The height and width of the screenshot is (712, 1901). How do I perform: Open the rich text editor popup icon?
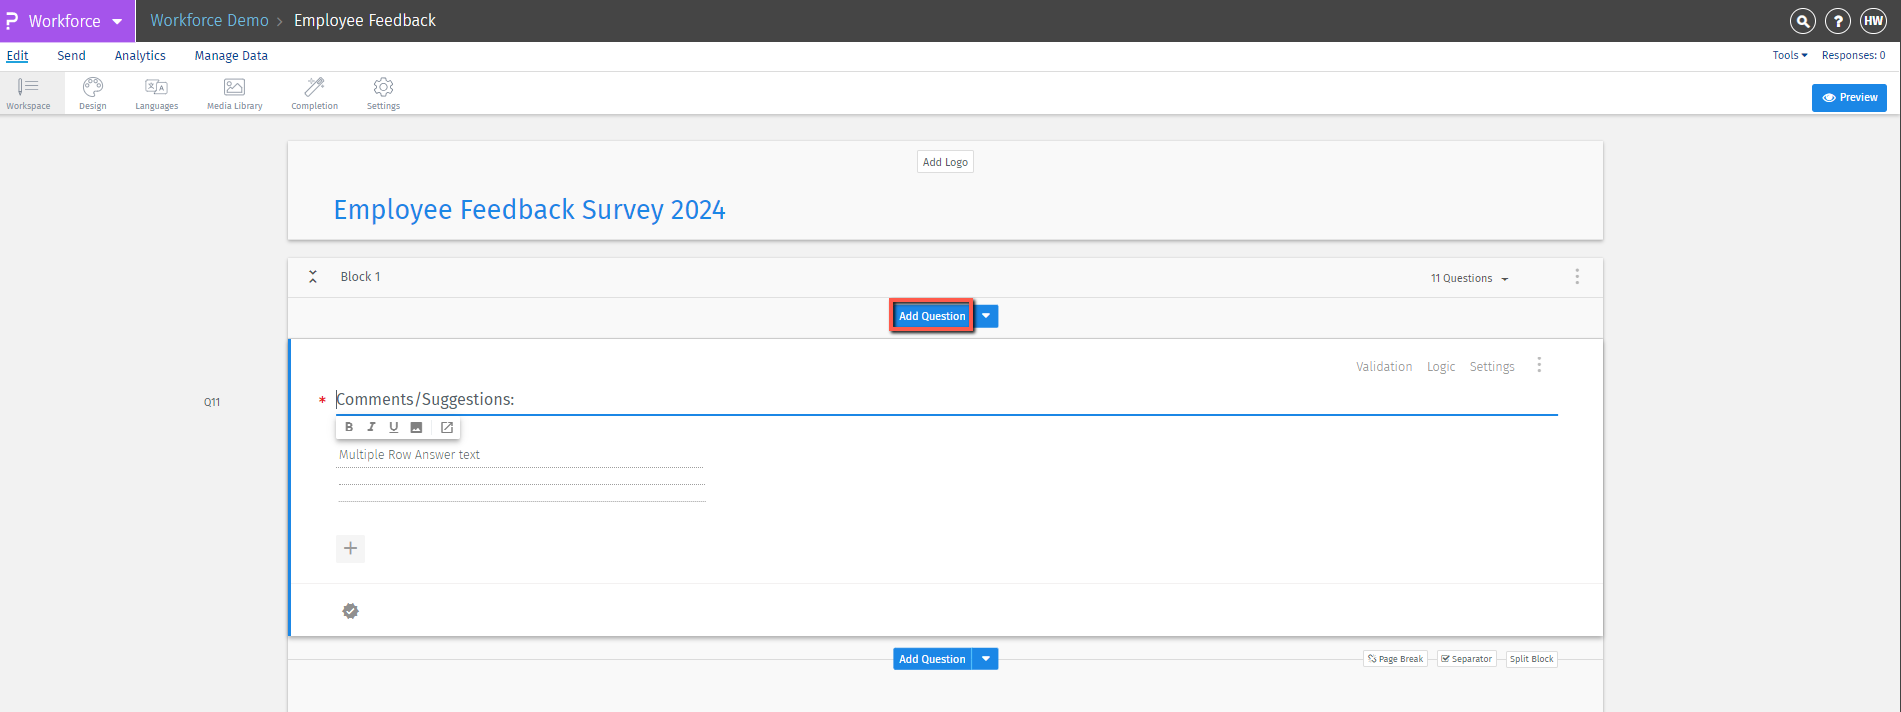pyautogui.click(x=447, y=427)
